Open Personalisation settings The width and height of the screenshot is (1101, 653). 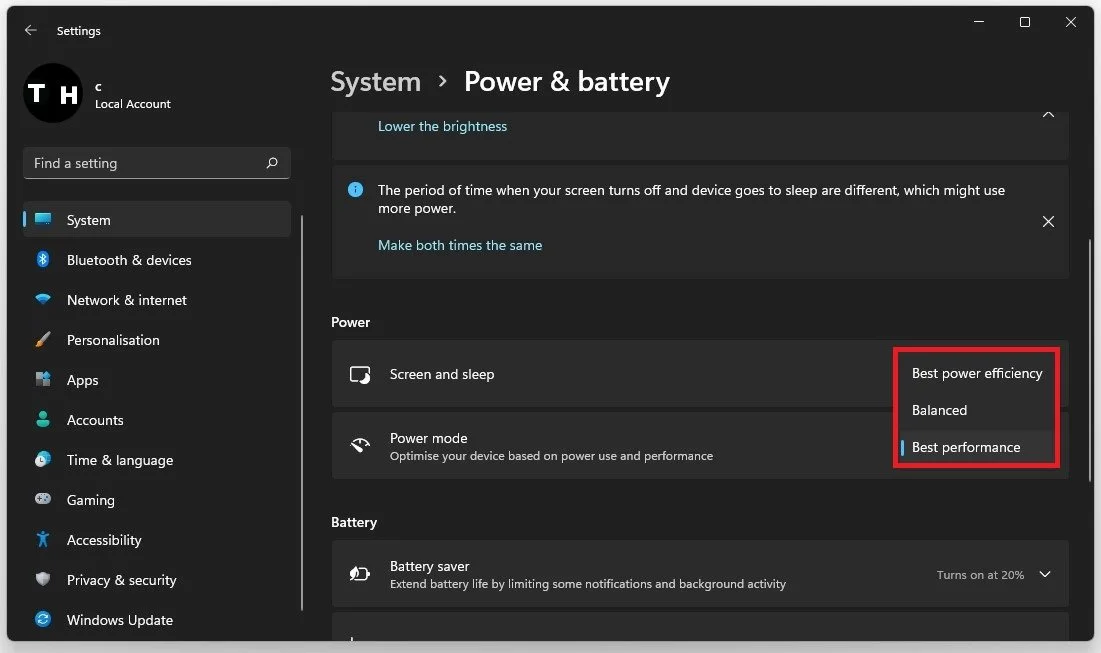pos(157,340)
